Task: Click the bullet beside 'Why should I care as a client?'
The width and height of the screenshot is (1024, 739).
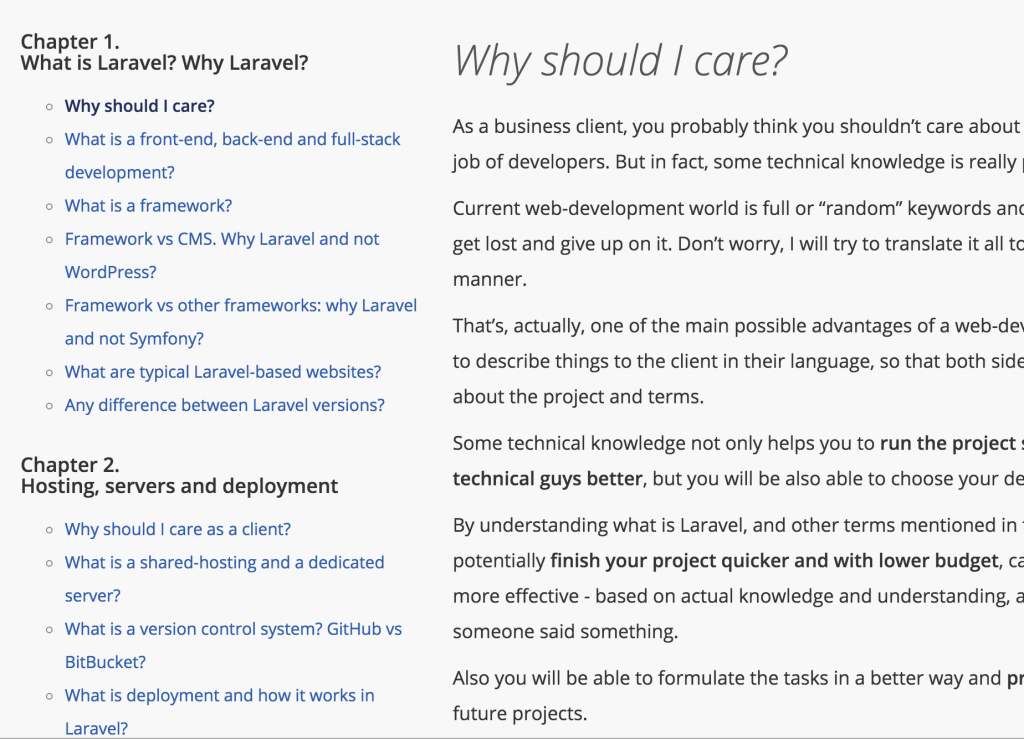Action: coord(49,530)
